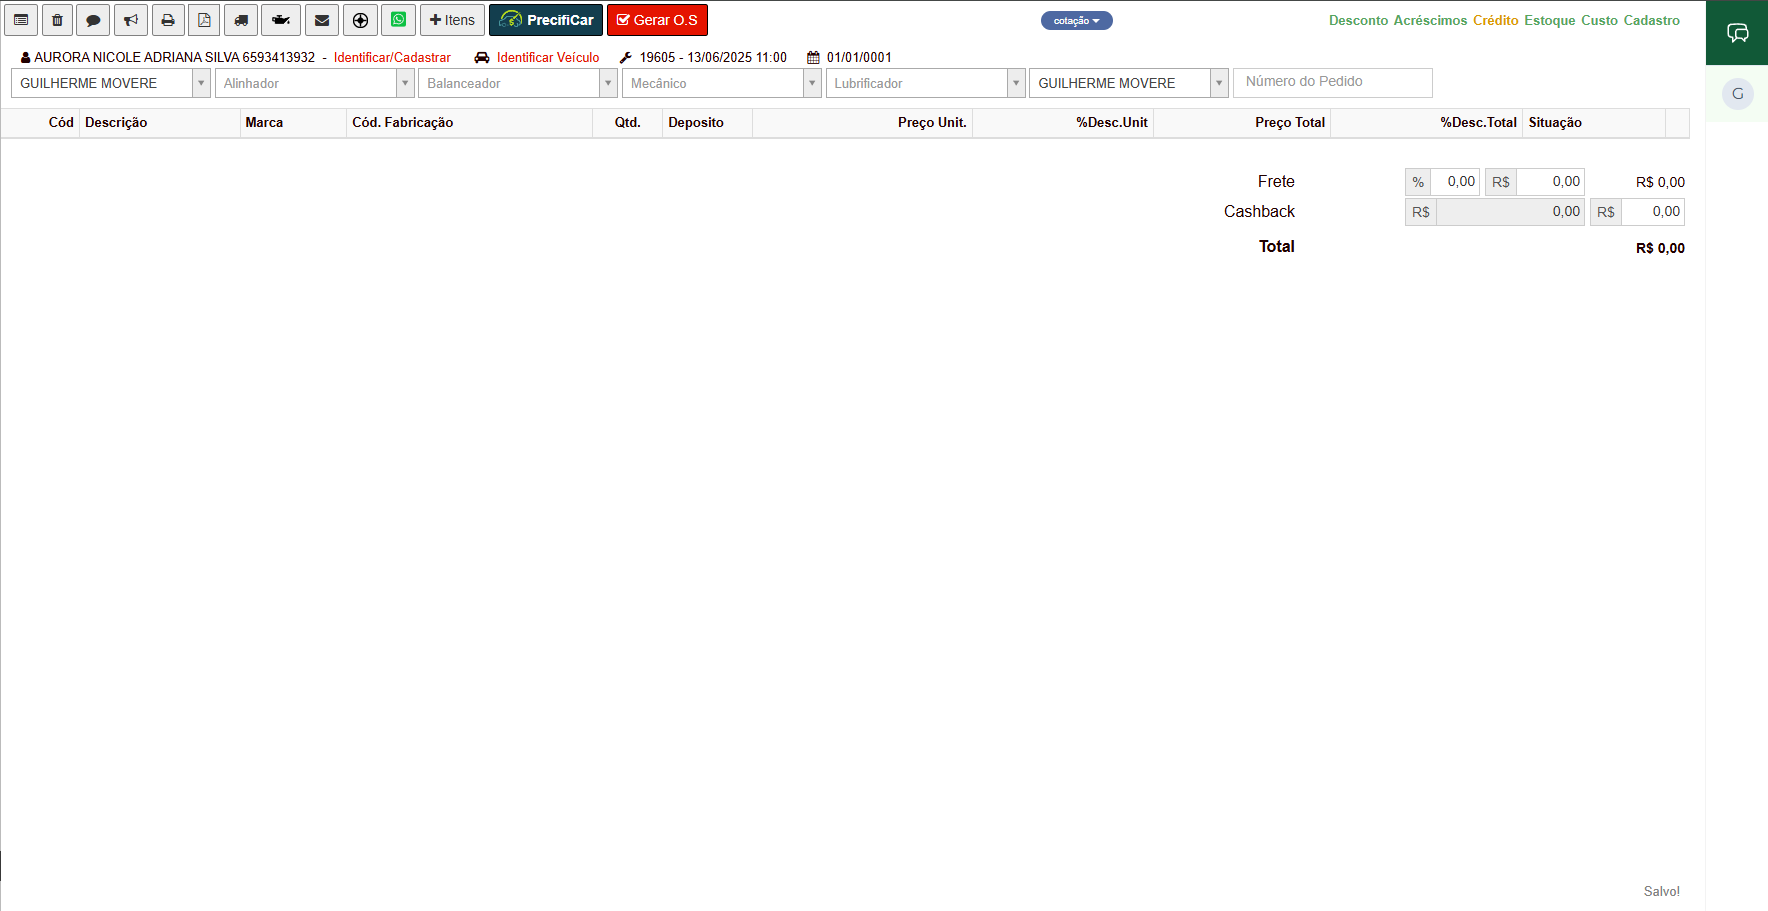
Task: Click the oil can icon
Action: coord(281,20)
